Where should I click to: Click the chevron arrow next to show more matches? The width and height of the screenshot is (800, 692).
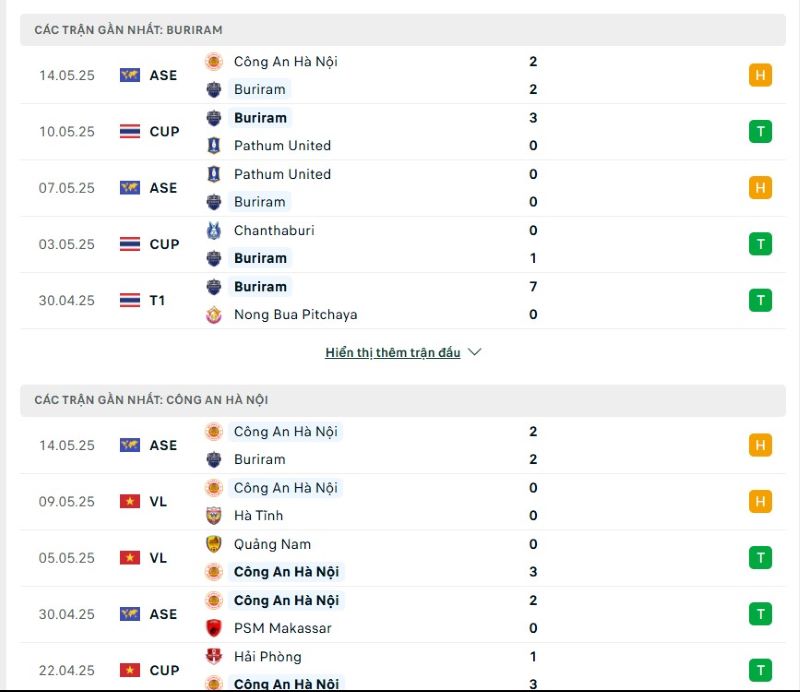pyautogui.click(x=474, y=352)
